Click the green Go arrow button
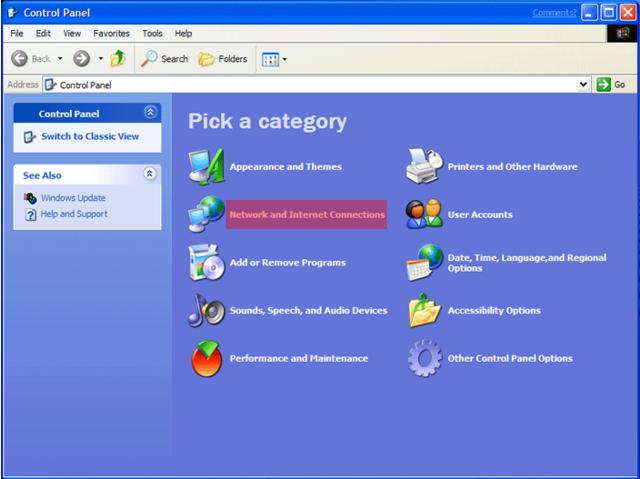Screen dimensions: 640x479 [603, 84]
